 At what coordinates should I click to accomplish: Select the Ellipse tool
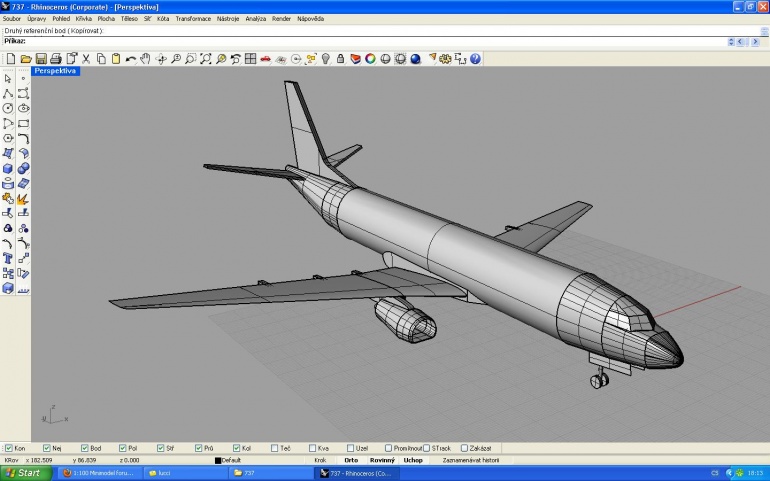24,109
